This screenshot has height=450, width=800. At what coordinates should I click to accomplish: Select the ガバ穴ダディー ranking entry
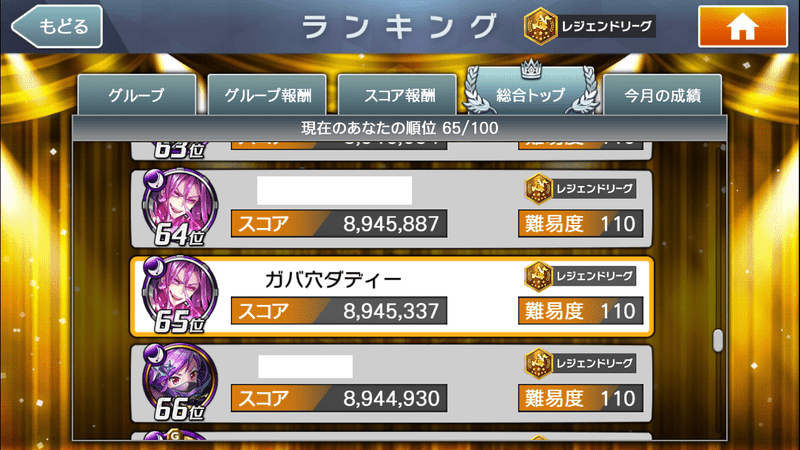tap(392, 296)
